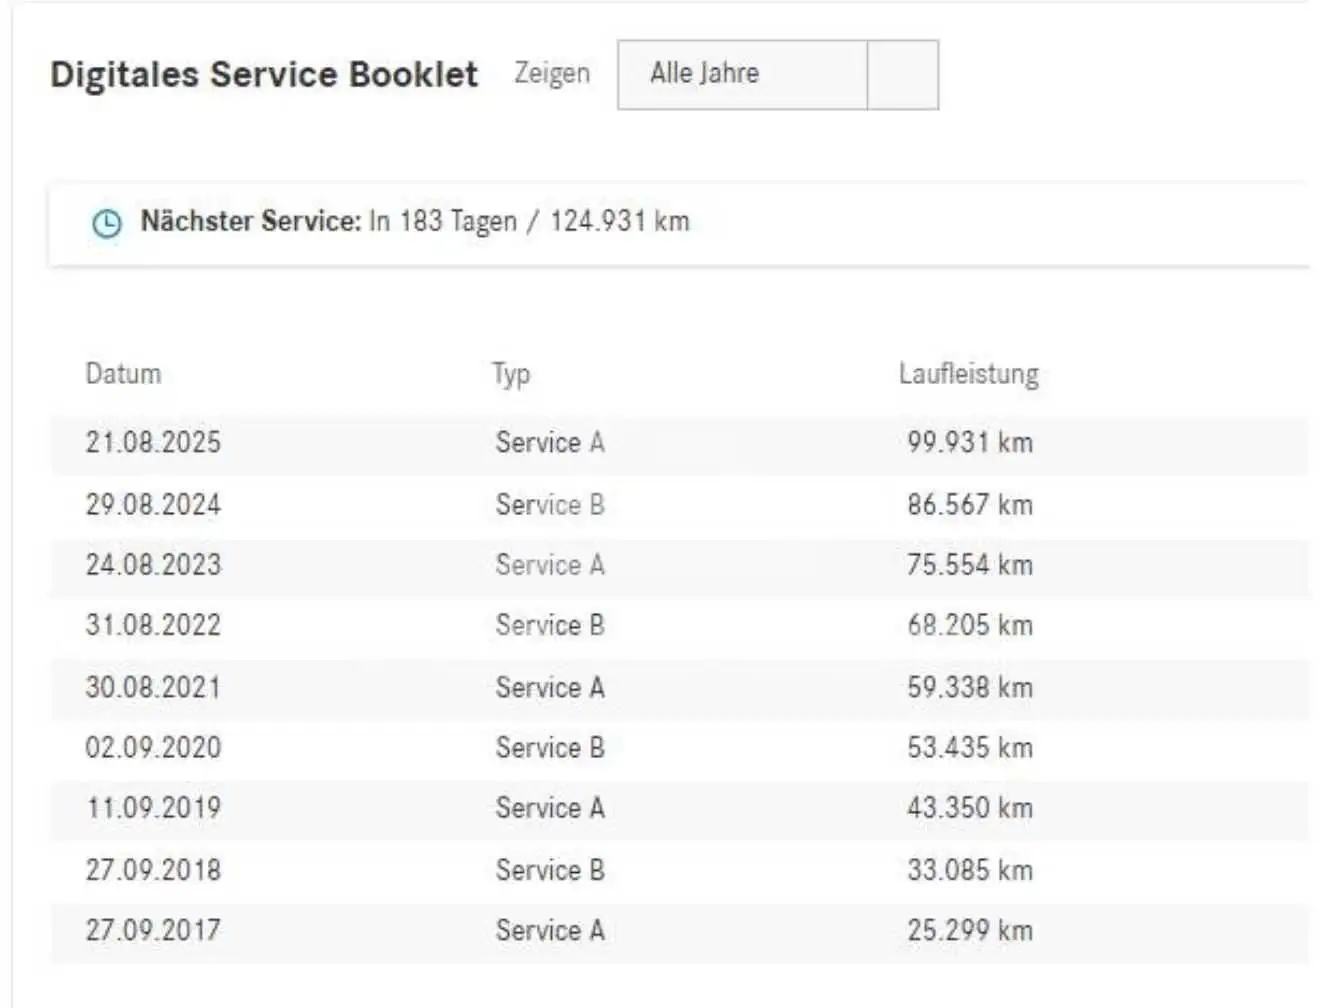Click the Laufleistung column header
This screenshot has width=1320, height=1008.
coord(968,374)
